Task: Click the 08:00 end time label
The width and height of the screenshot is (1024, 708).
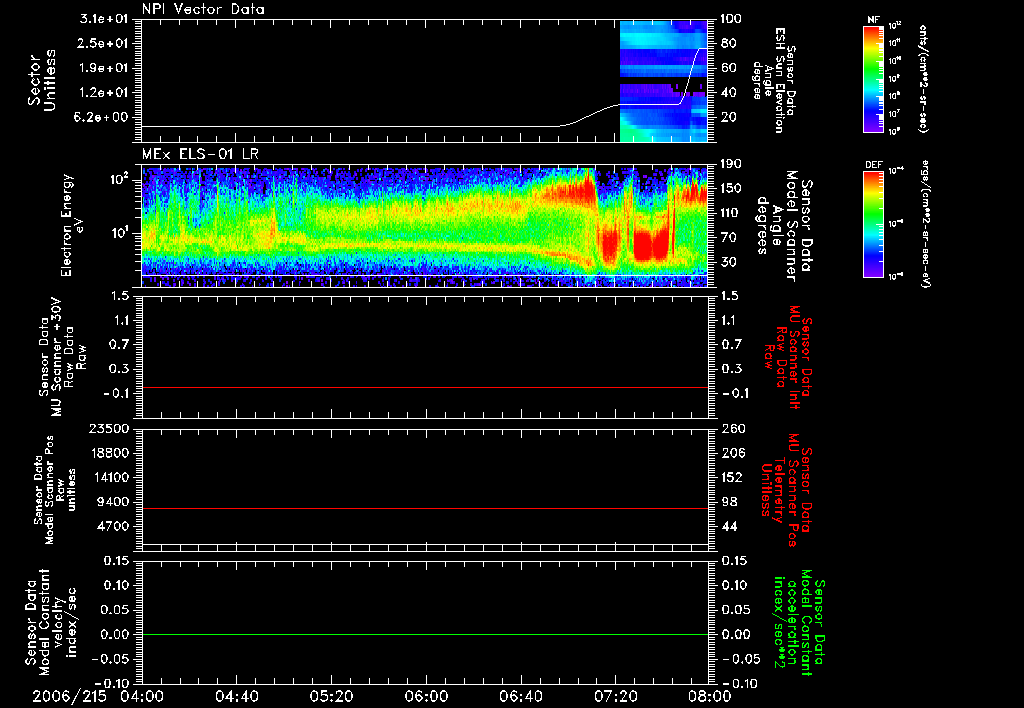Action: [x=708, y=696]
